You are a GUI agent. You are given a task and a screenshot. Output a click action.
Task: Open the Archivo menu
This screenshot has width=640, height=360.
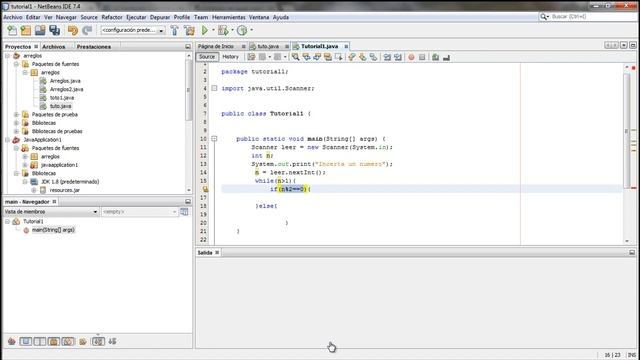pos(13,17)
